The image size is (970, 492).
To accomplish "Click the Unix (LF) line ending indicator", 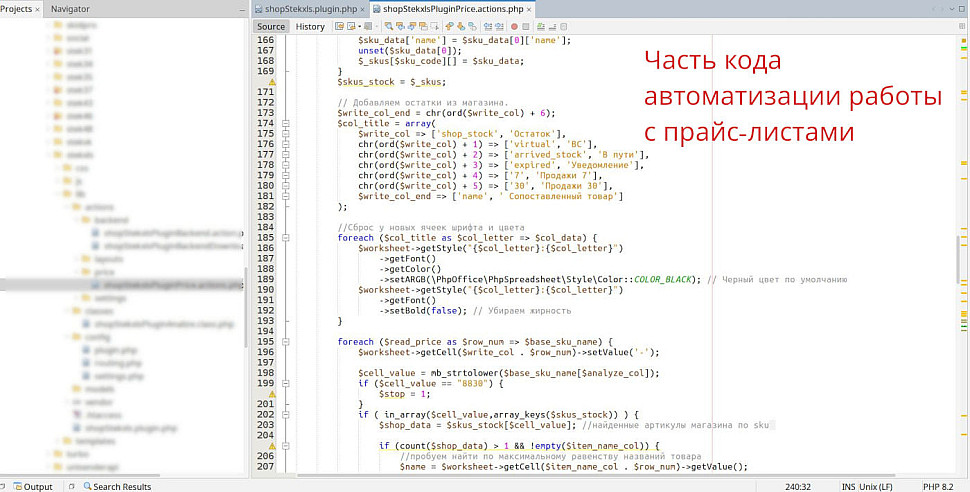I will click(x=876, y=486).
